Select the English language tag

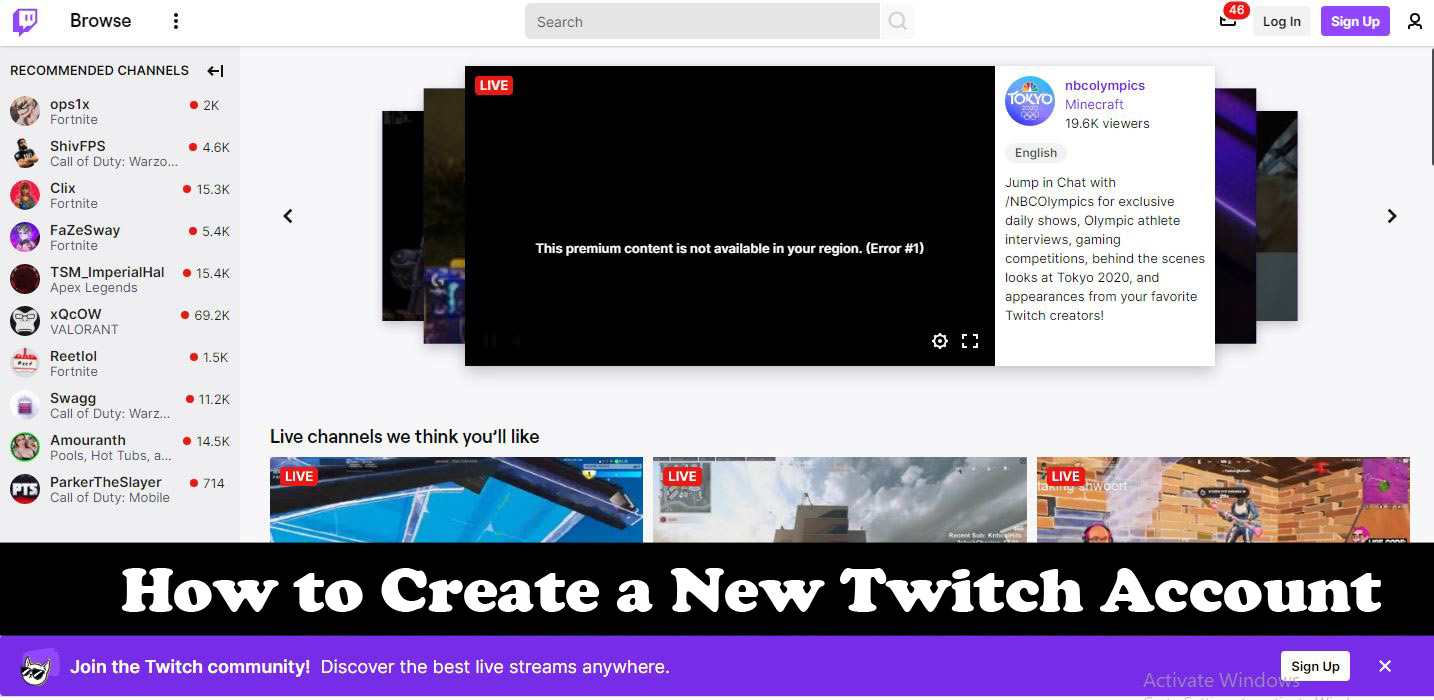[x=1035, y=152]
